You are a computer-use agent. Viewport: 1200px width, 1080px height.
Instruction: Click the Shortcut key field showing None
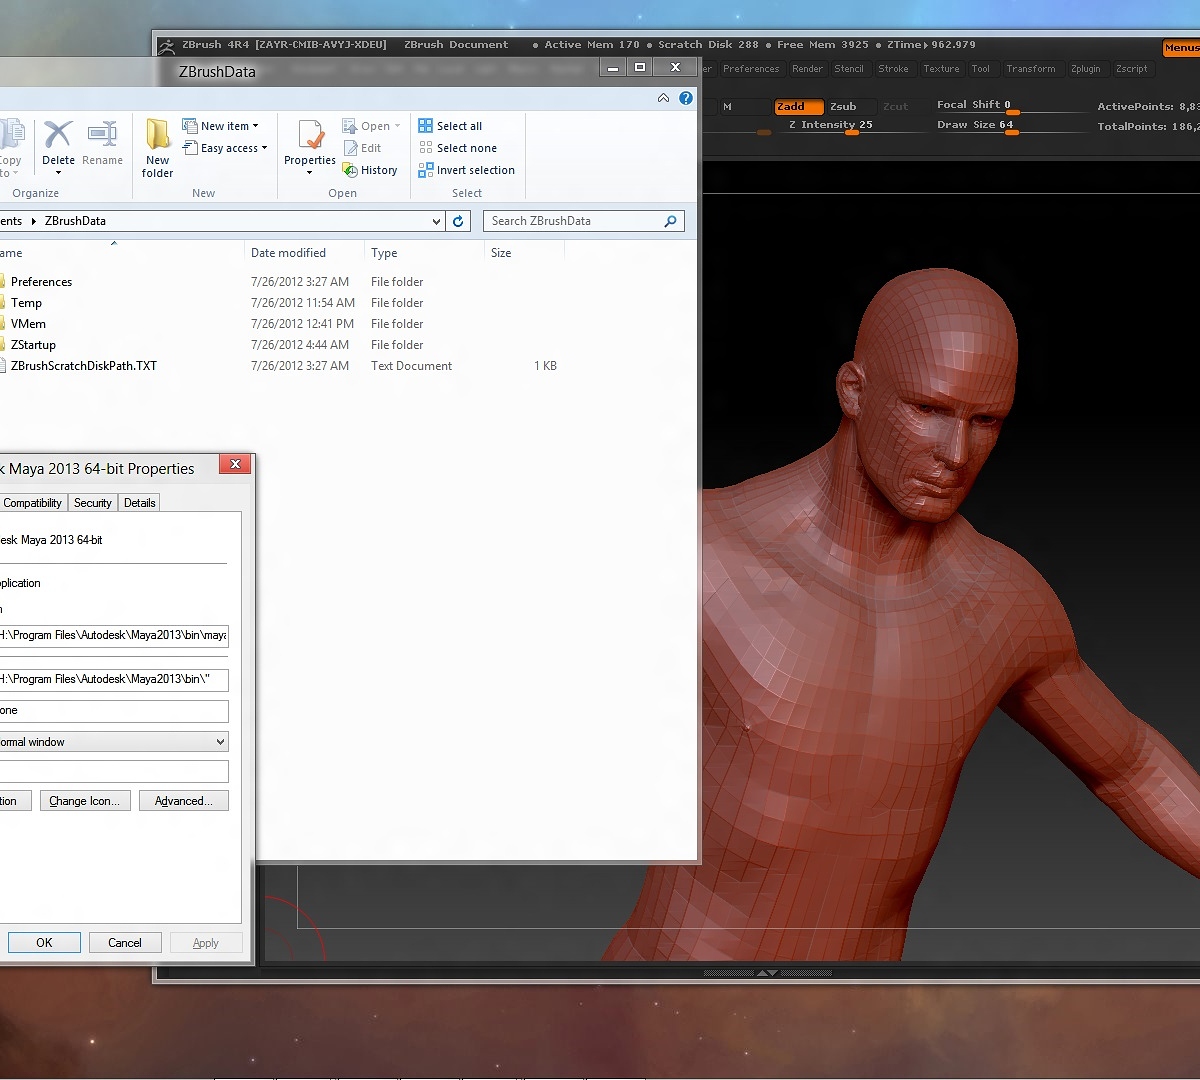[x=114, y=711]
